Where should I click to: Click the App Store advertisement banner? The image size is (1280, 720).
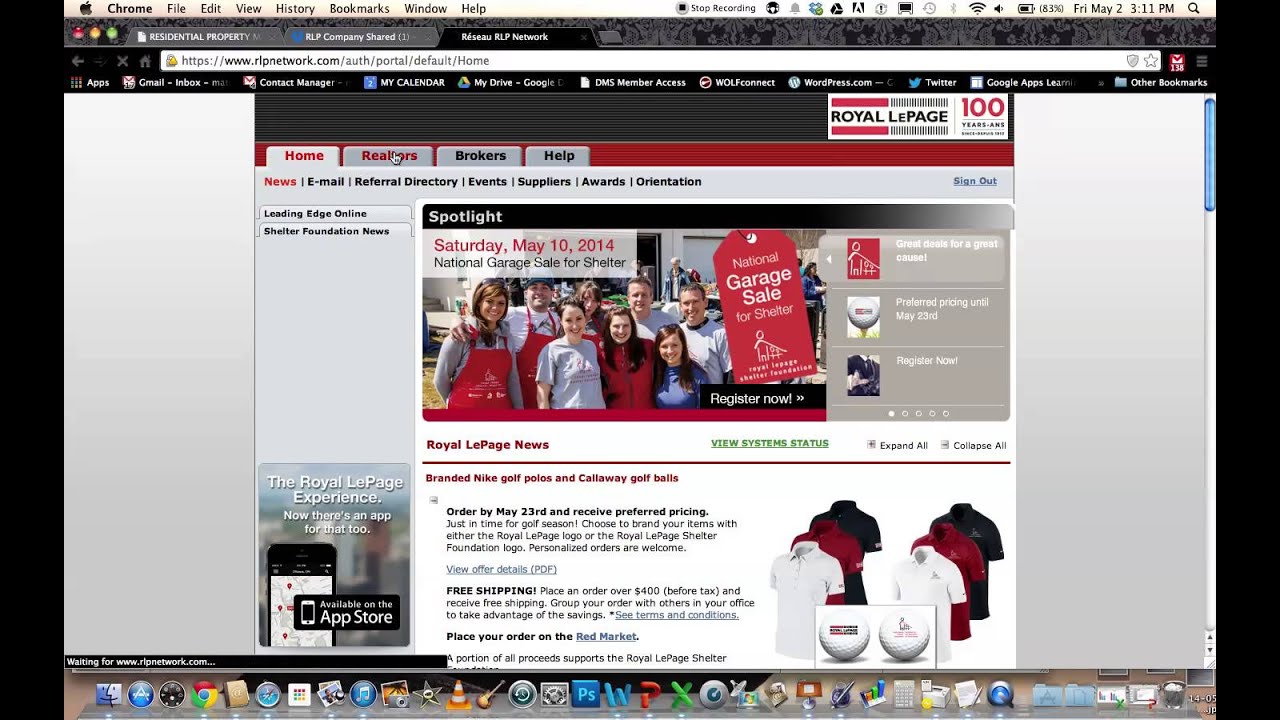334,555
